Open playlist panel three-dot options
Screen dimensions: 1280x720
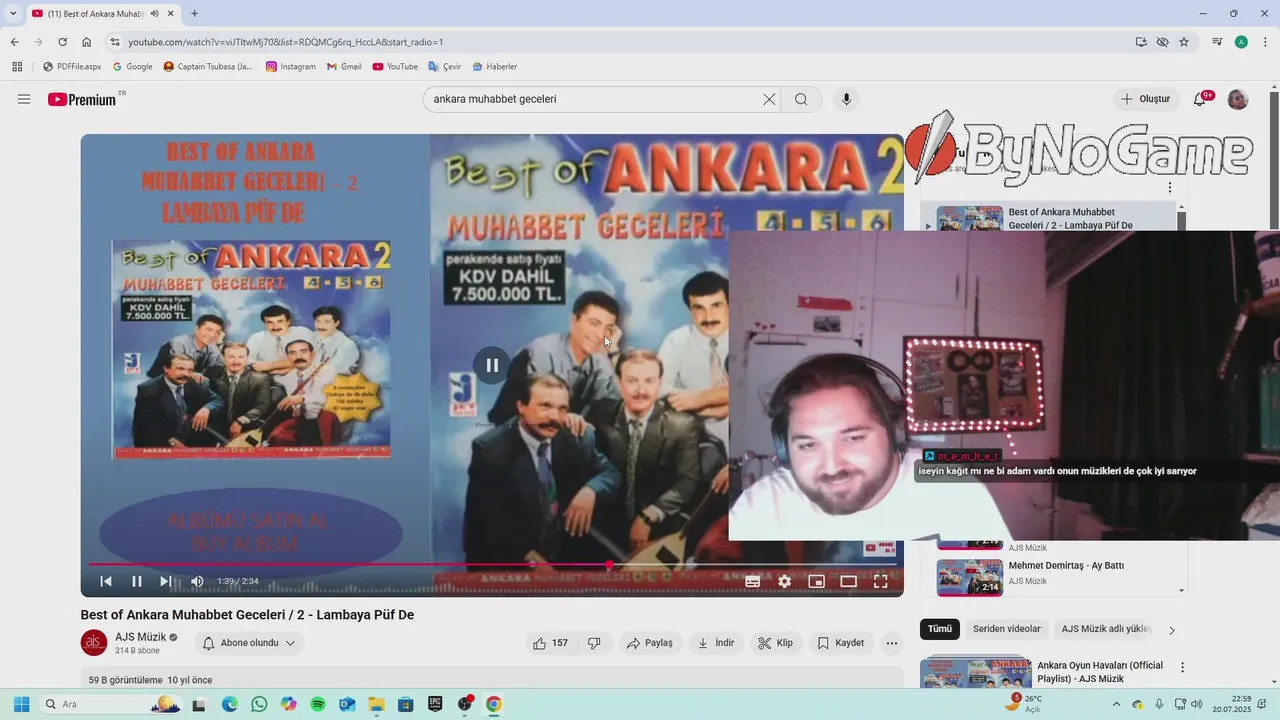coord(1169,187)
